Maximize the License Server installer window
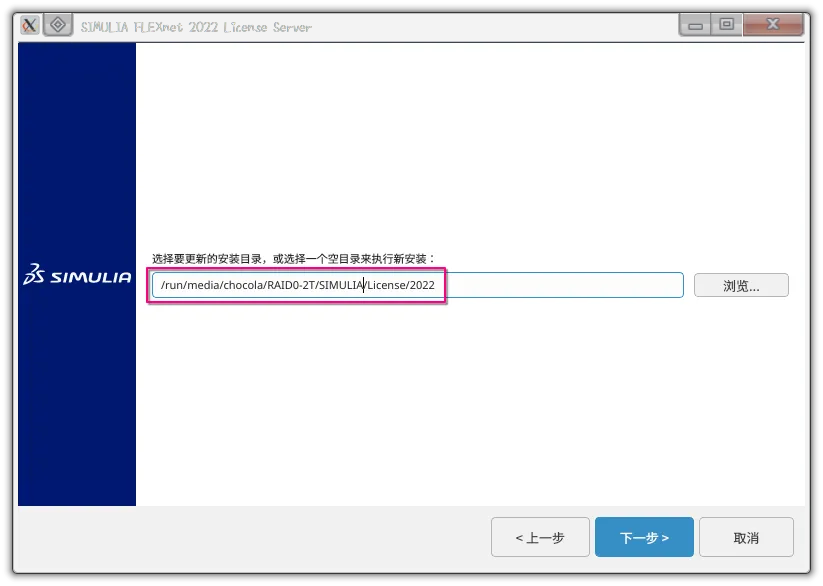Image resolution: width=823 pixels, height=586 pixels. [727, 25]
